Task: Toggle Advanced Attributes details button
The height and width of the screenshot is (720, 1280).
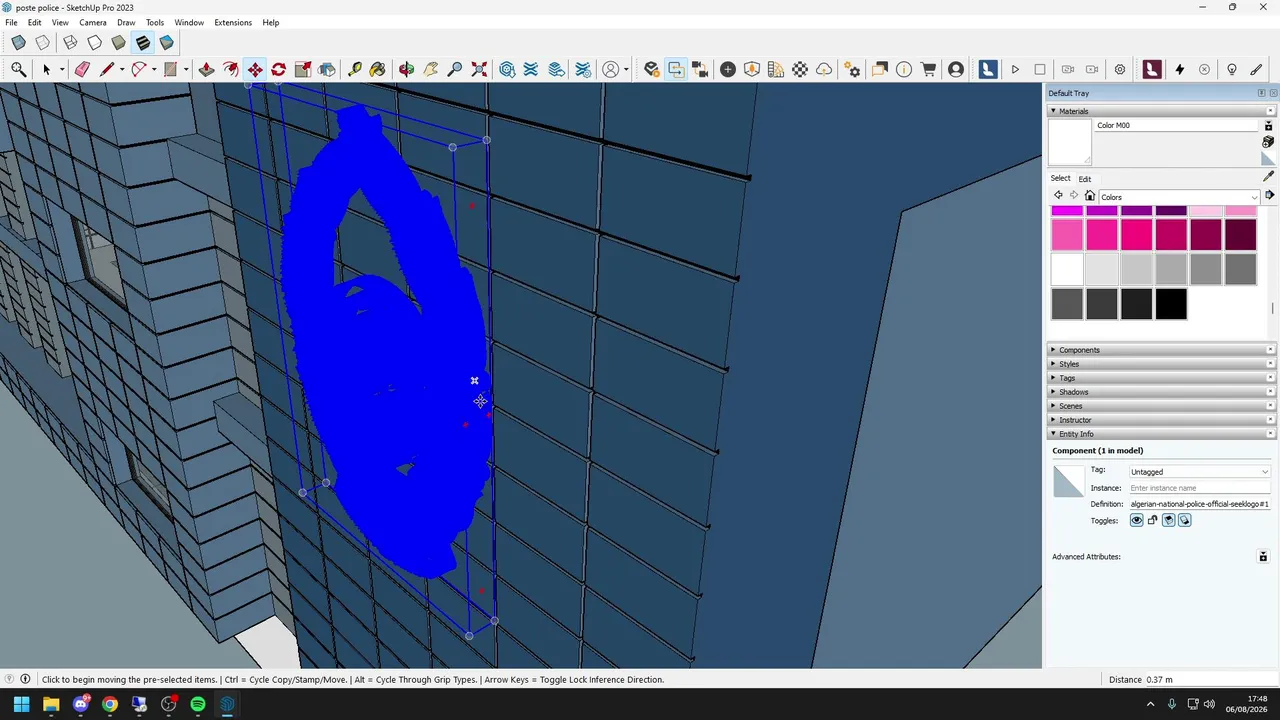Action: pyautogui.click(x=1263, y=557)
